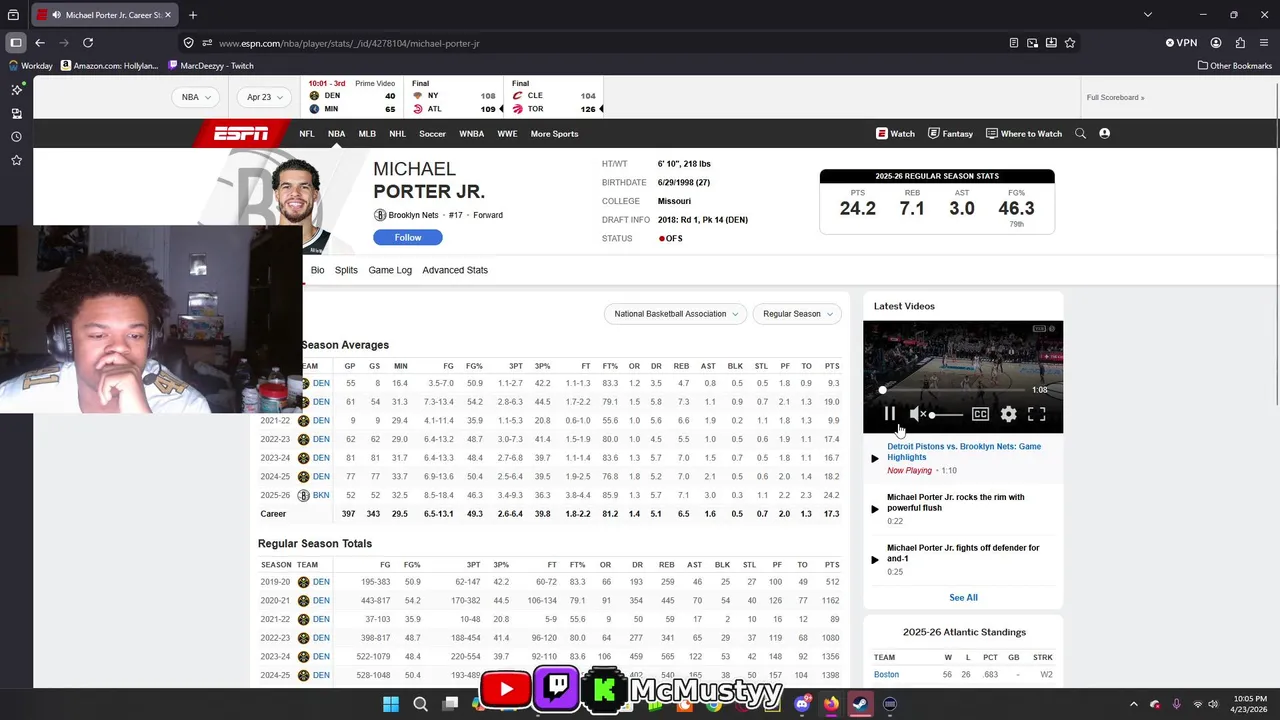Open the NBA league dropdown in scoreboard
Screen dimensions: 1280x720
point(195,97)
